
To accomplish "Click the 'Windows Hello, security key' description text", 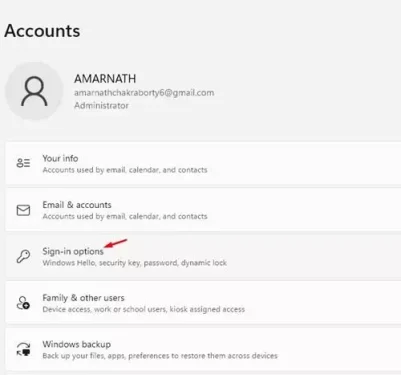I will pos(134,263).
